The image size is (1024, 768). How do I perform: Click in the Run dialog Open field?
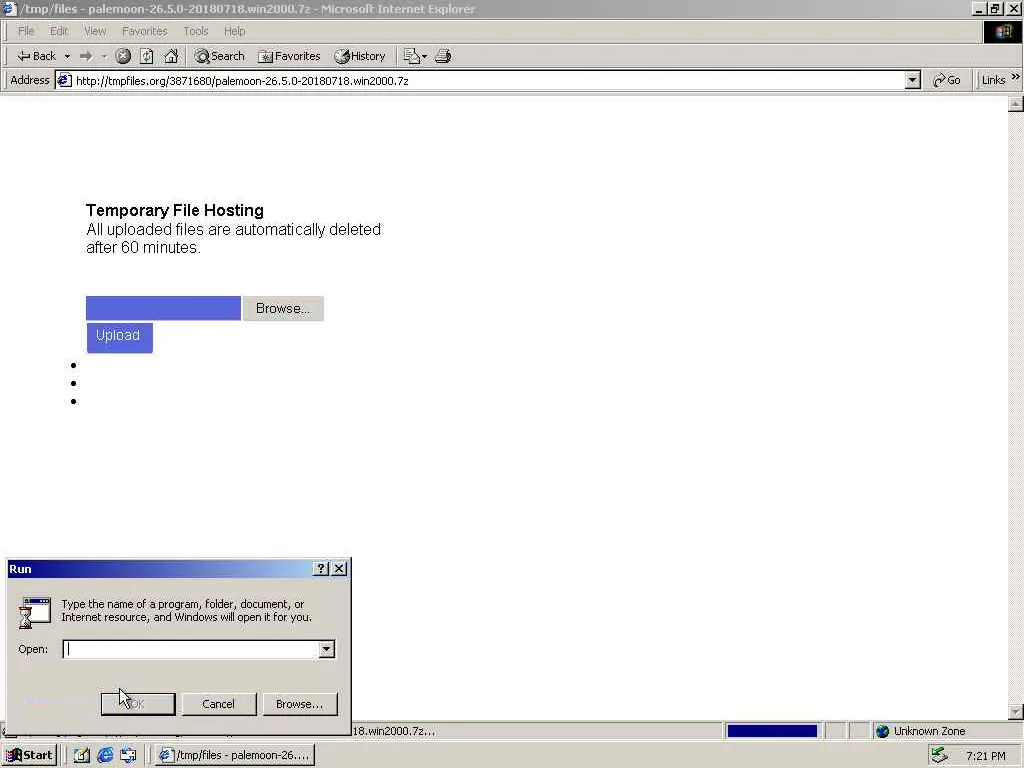pyautogui.click(x=191, y=649)
